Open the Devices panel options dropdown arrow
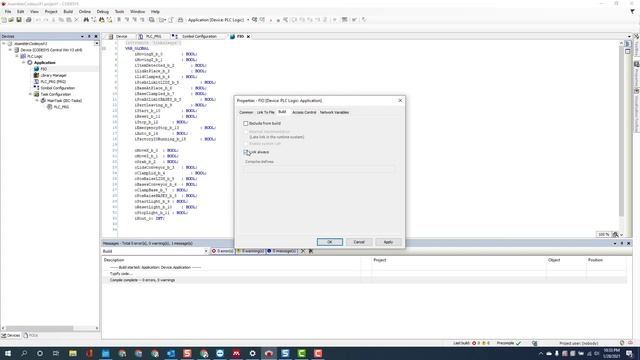 [x=82, y=36]
